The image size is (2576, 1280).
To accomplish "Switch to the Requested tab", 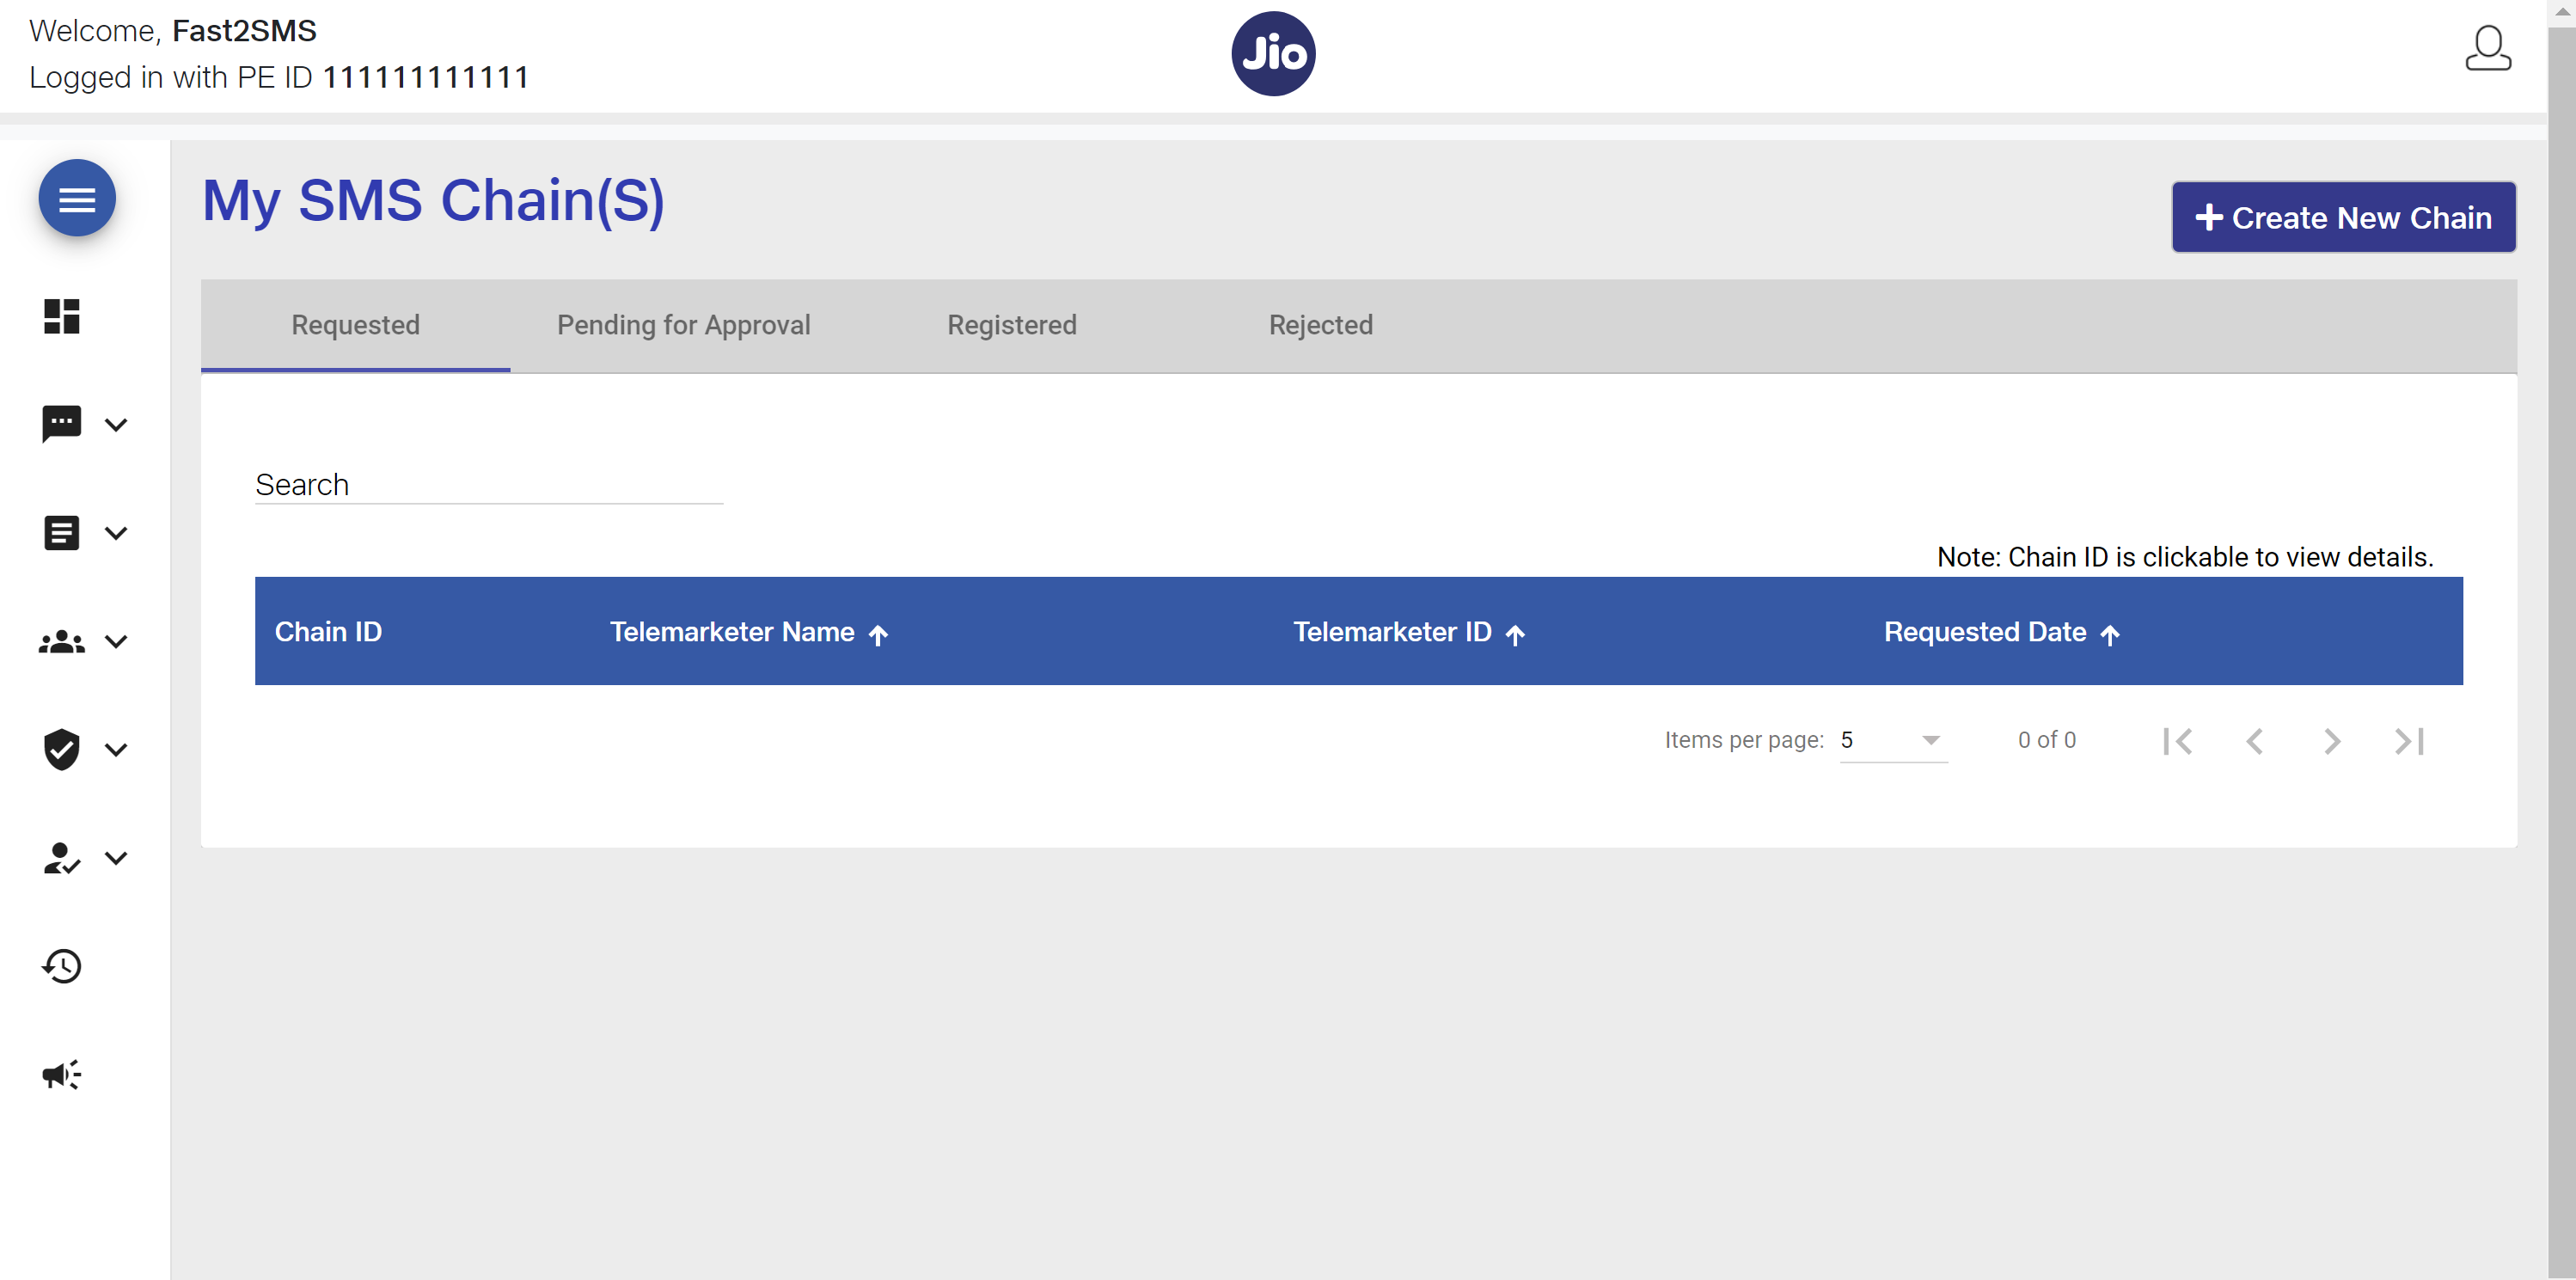I will 355,325.
